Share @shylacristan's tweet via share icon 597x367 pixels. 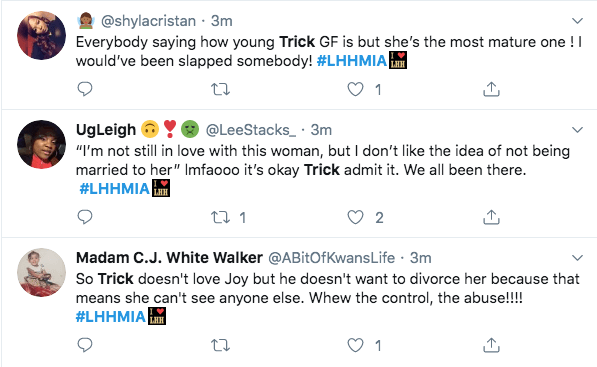tap(491, 89)
